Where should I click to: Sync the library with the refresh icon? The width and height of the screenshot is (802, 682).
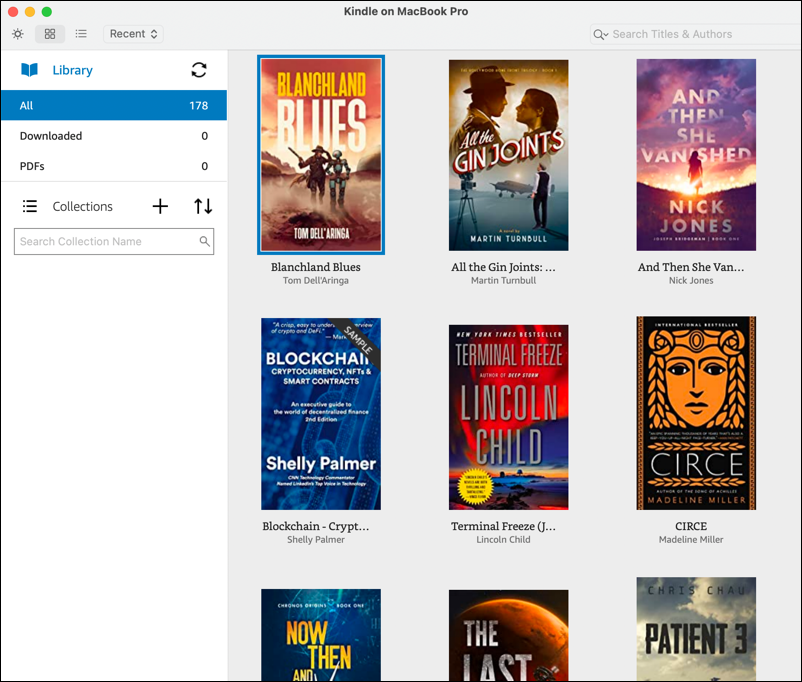[x=199, y=70]
